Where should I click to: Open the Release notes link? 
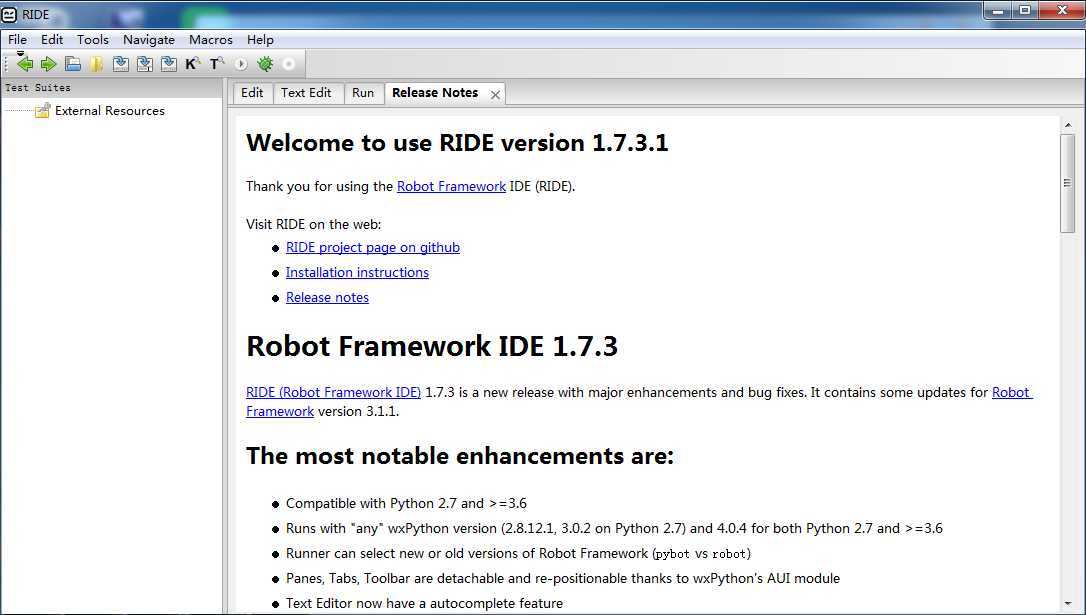point(328,297)
